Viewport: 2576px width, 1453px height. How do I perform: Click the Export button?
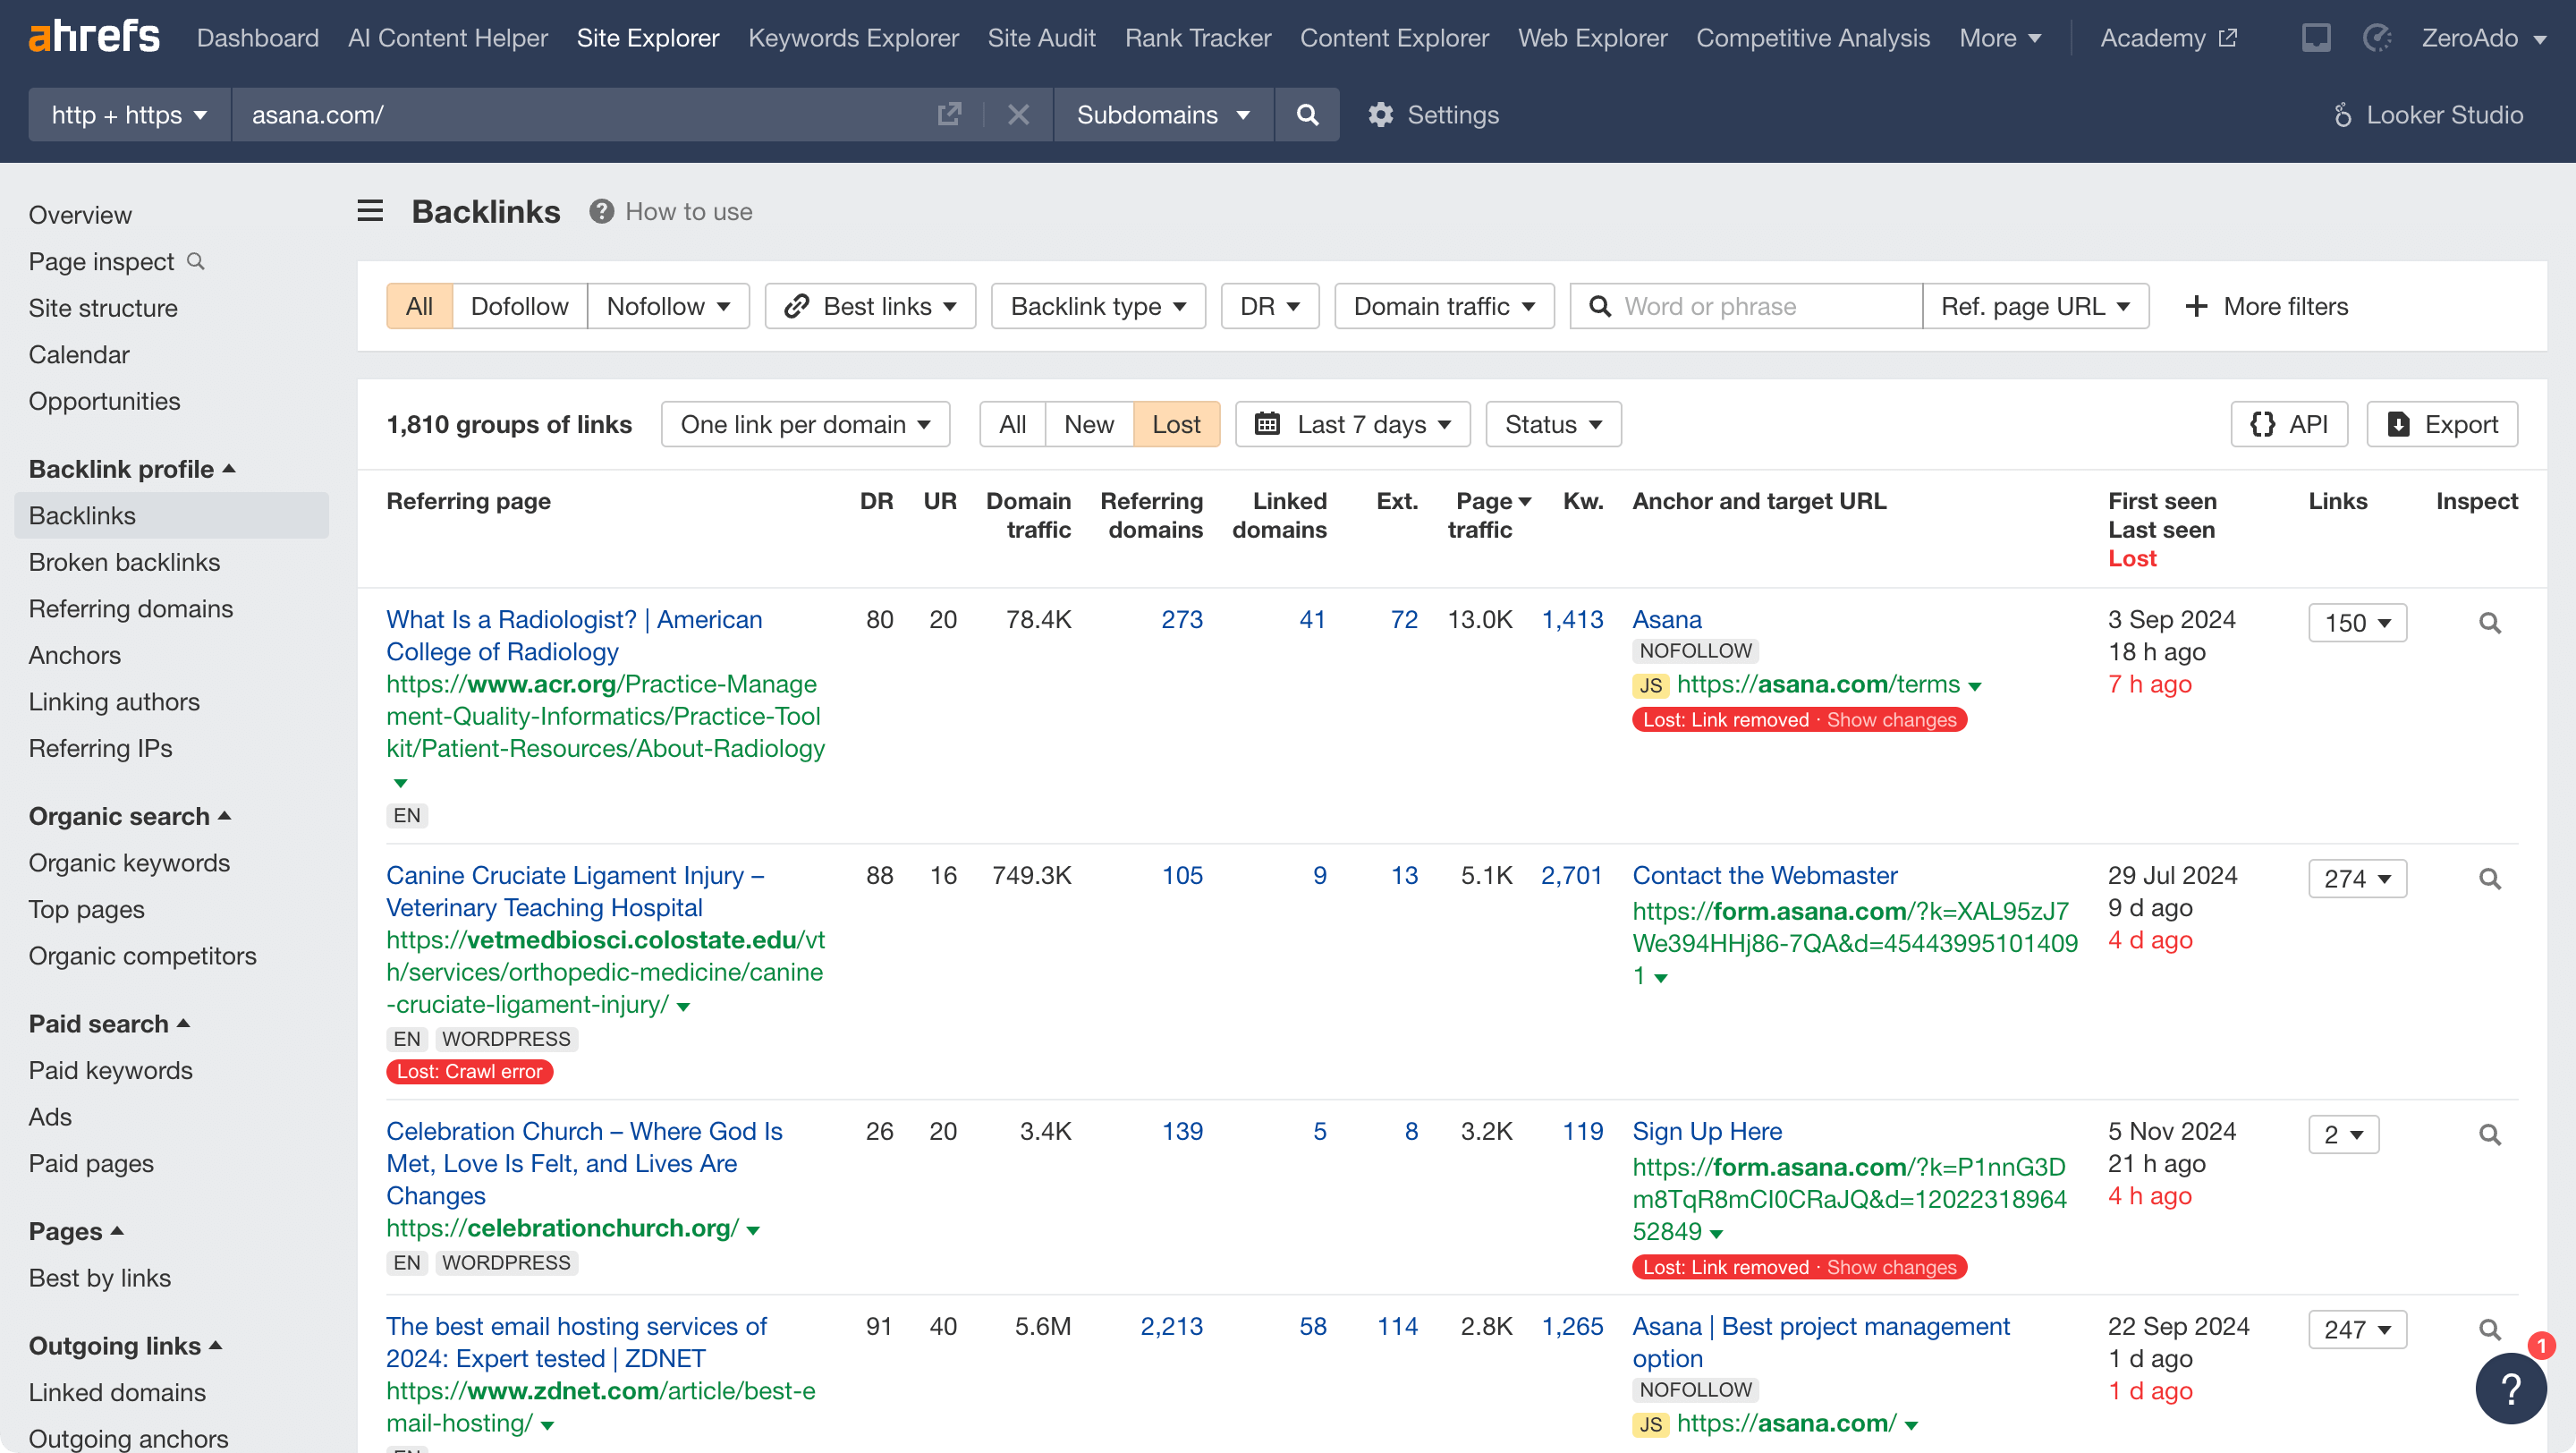(2441, 424)
